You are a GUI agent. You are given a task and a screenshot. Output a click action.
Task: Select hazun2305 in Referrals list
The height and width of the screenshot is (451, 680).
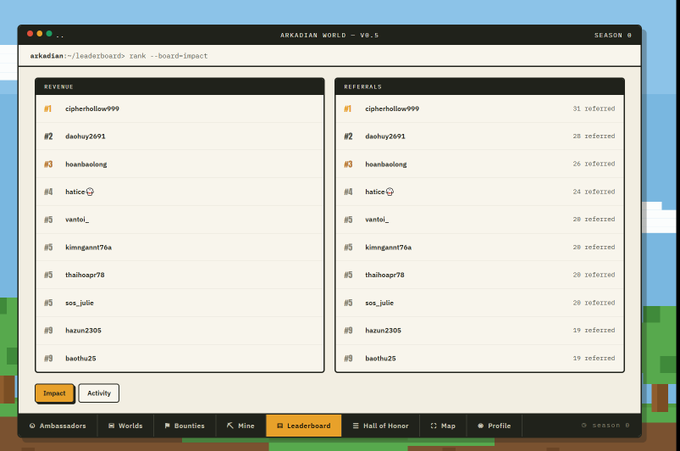point(480,330)
